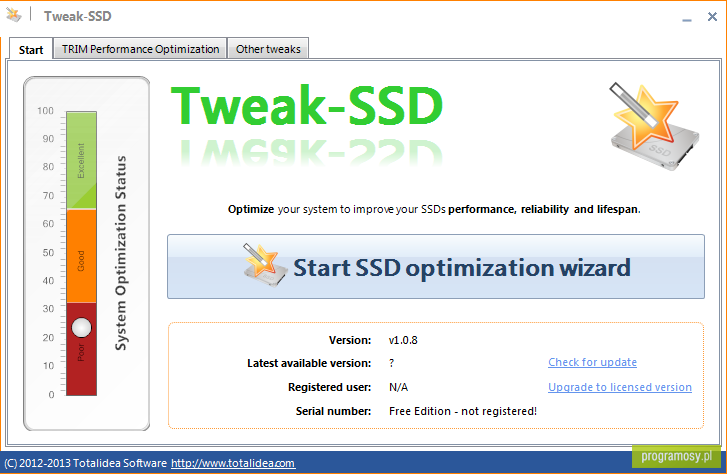Viewport: 727px width, 474px height.
Task: Close the Tweak-SSD window
Action: coord(712,17)
